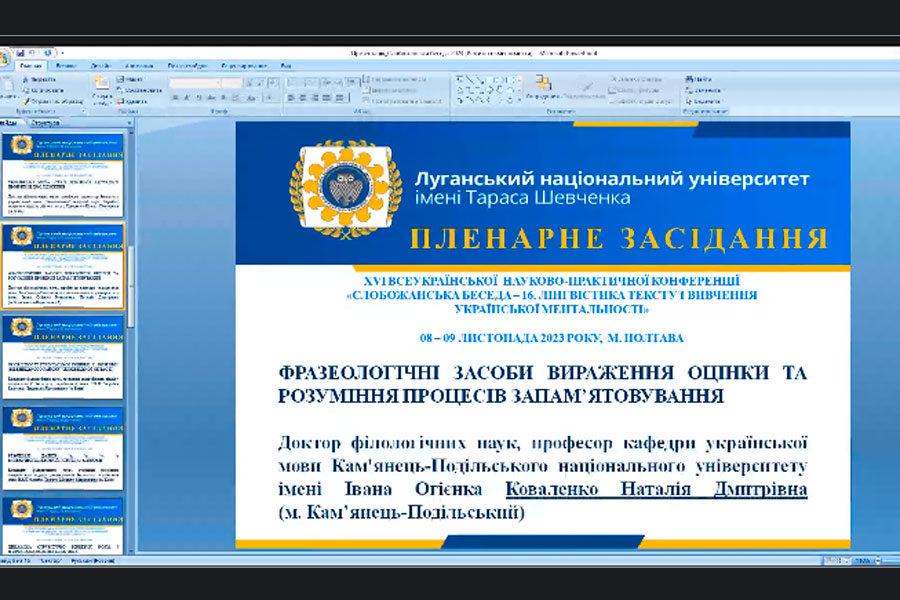The image size is (900, 600).
Task: Select the highlighted second slide thumbnail
Action: (x=63, y=266)
